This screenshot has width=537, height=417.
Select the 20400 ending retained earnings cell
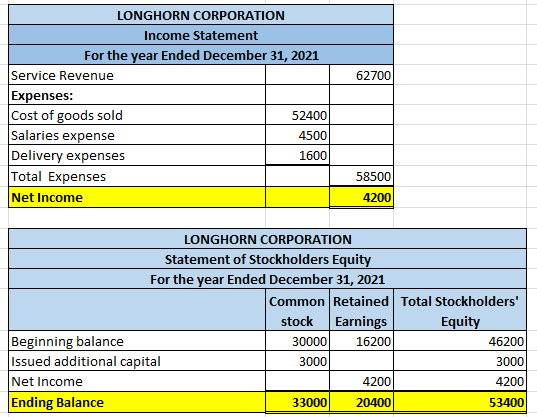coord(361,402)
